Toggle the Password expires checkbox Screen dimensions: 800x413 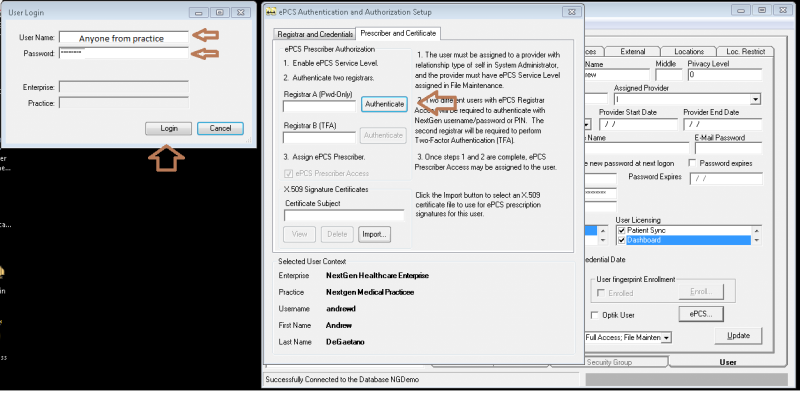coord(692,163)
